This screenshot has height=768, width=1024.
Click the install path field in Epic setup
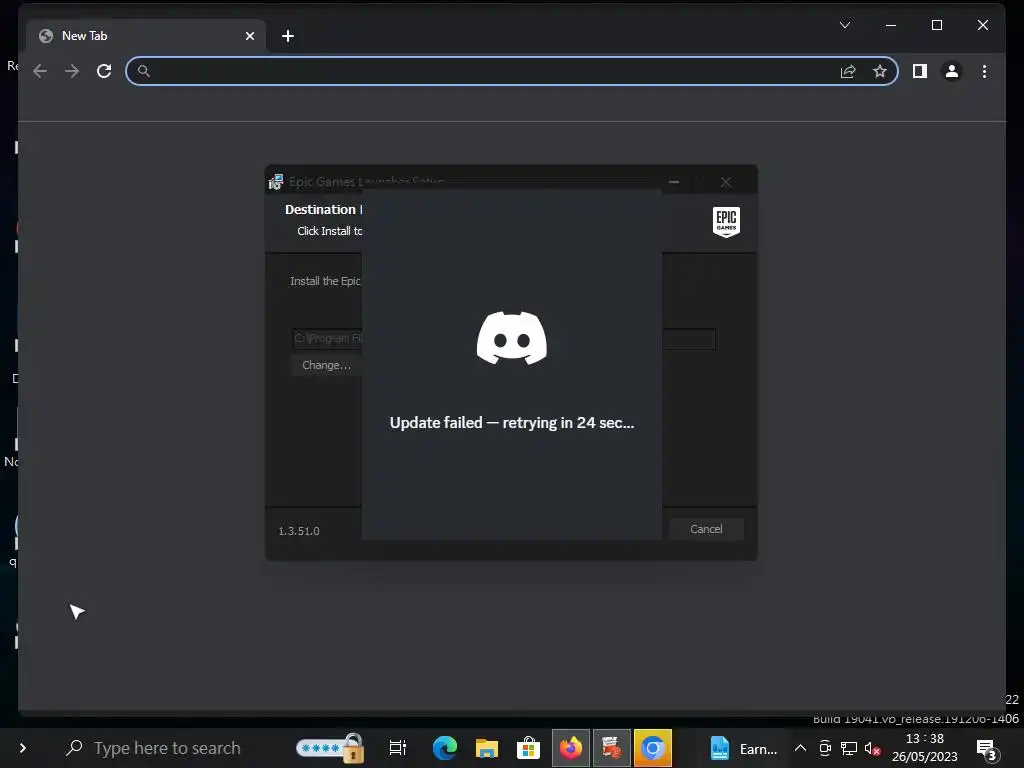pos(504,338)
